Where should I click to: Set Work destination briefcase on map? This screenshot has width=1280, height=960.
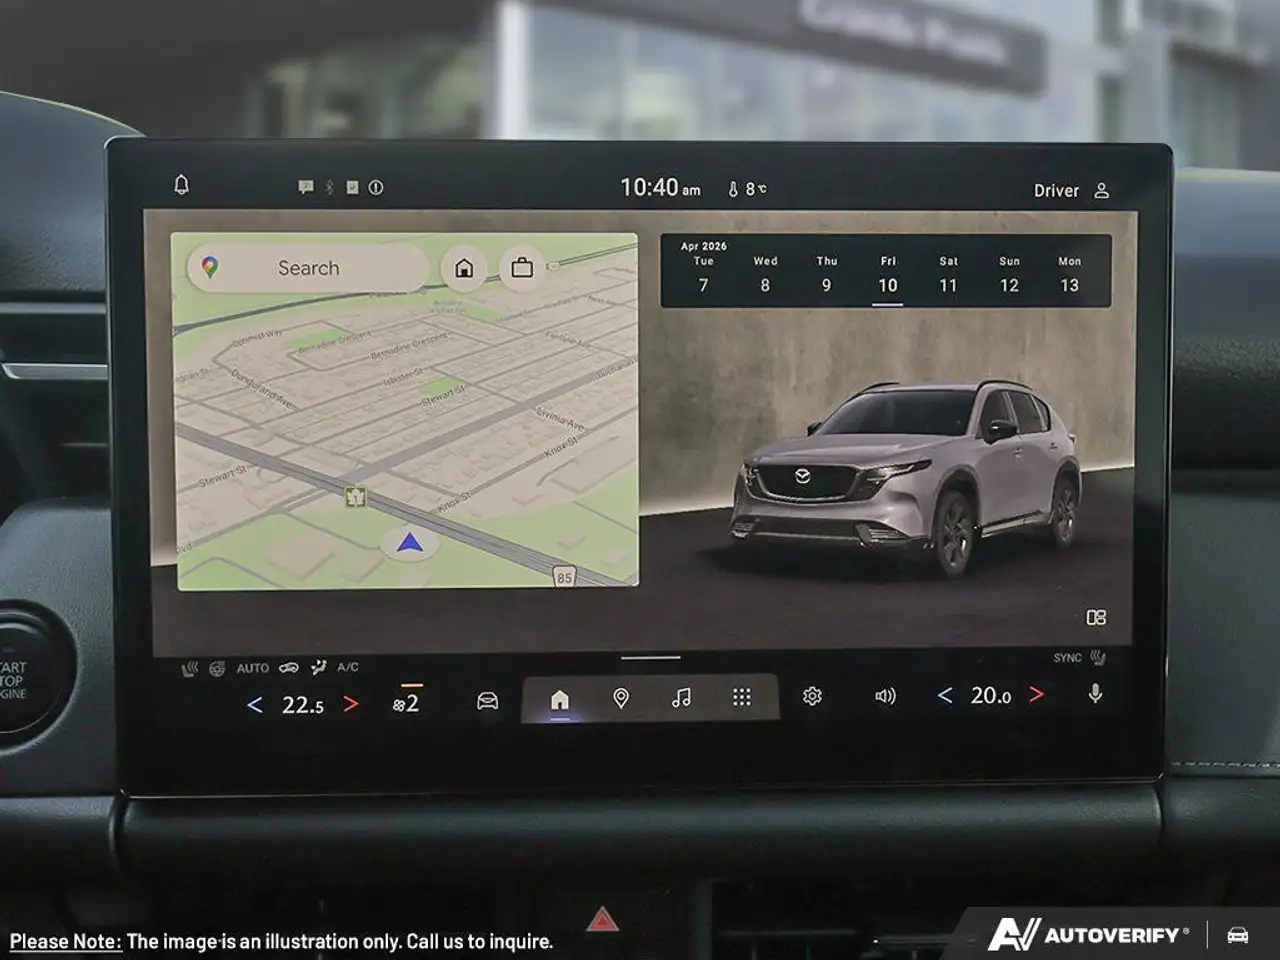pyautogui.click(x=522, y=268)
